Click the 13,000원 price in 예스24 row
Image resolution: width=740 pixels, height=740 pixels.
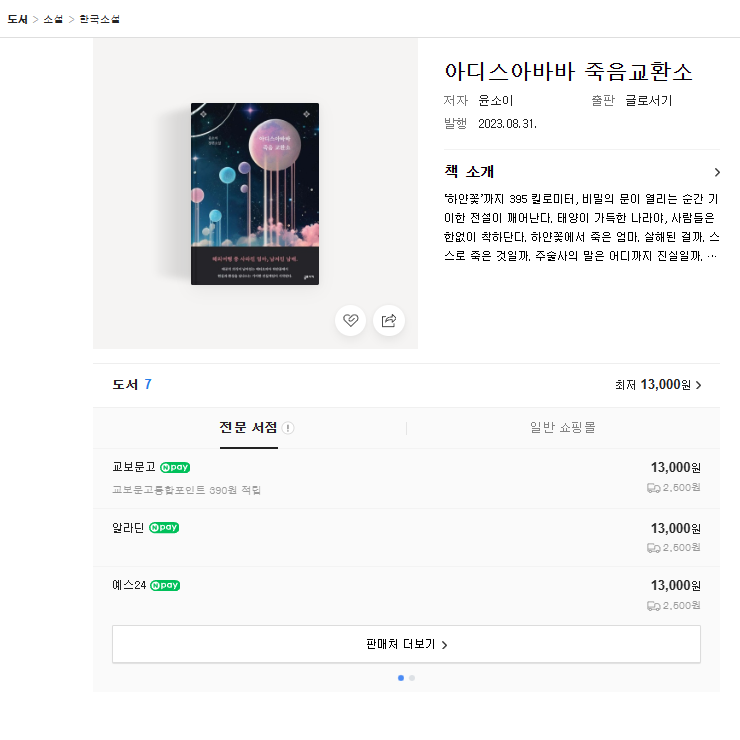[675, 586]
